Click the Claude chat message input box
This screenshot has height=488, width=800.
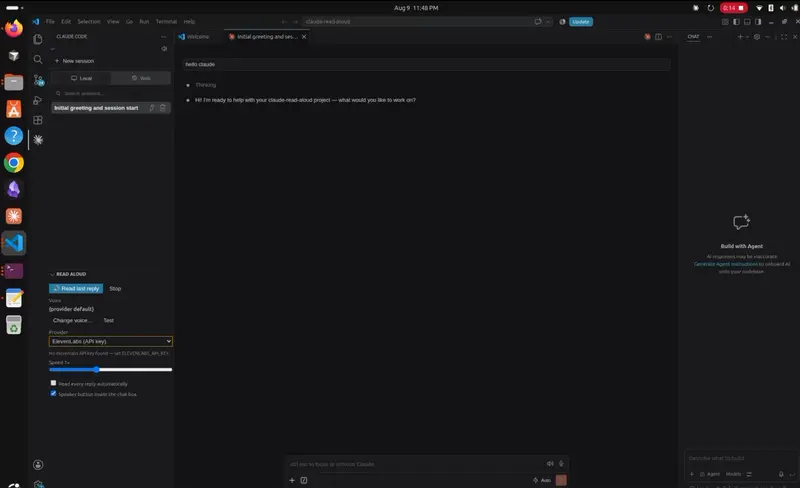[416, 464]
